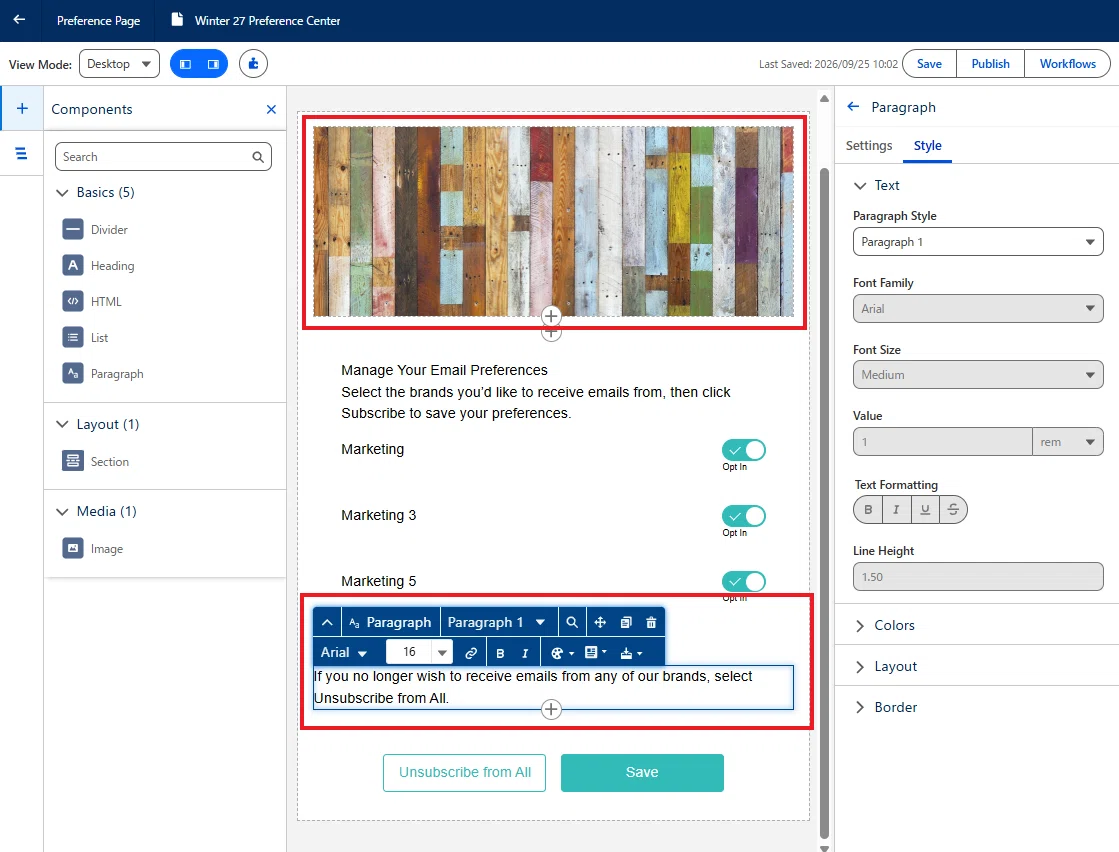
Task: Switch to the Style tab
Action: pyautogui.click(x=928, y=146)
